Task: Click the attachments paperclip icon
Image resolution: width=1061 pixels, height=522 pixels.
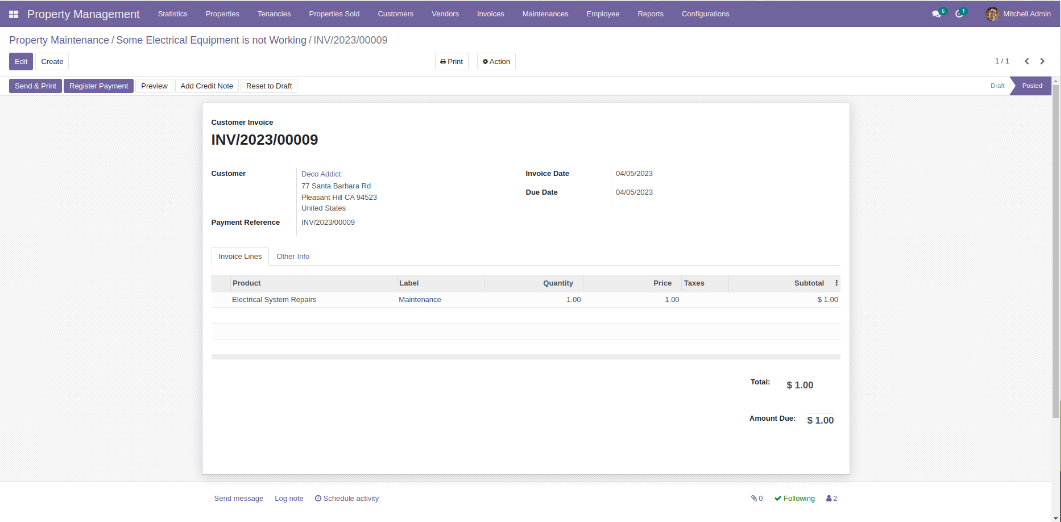Action: click(756, 498)
